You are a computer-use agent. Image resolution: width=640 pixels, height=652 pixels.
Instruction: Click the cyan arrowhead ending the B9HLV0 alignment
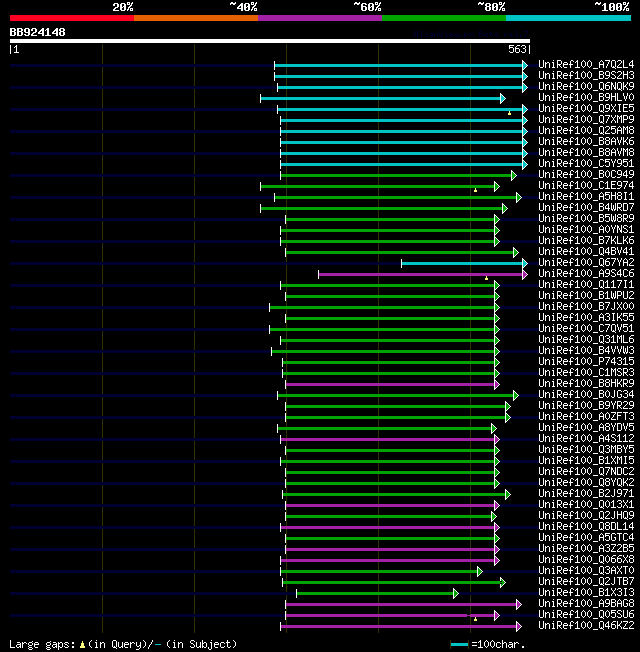click(x=503, y=99)
